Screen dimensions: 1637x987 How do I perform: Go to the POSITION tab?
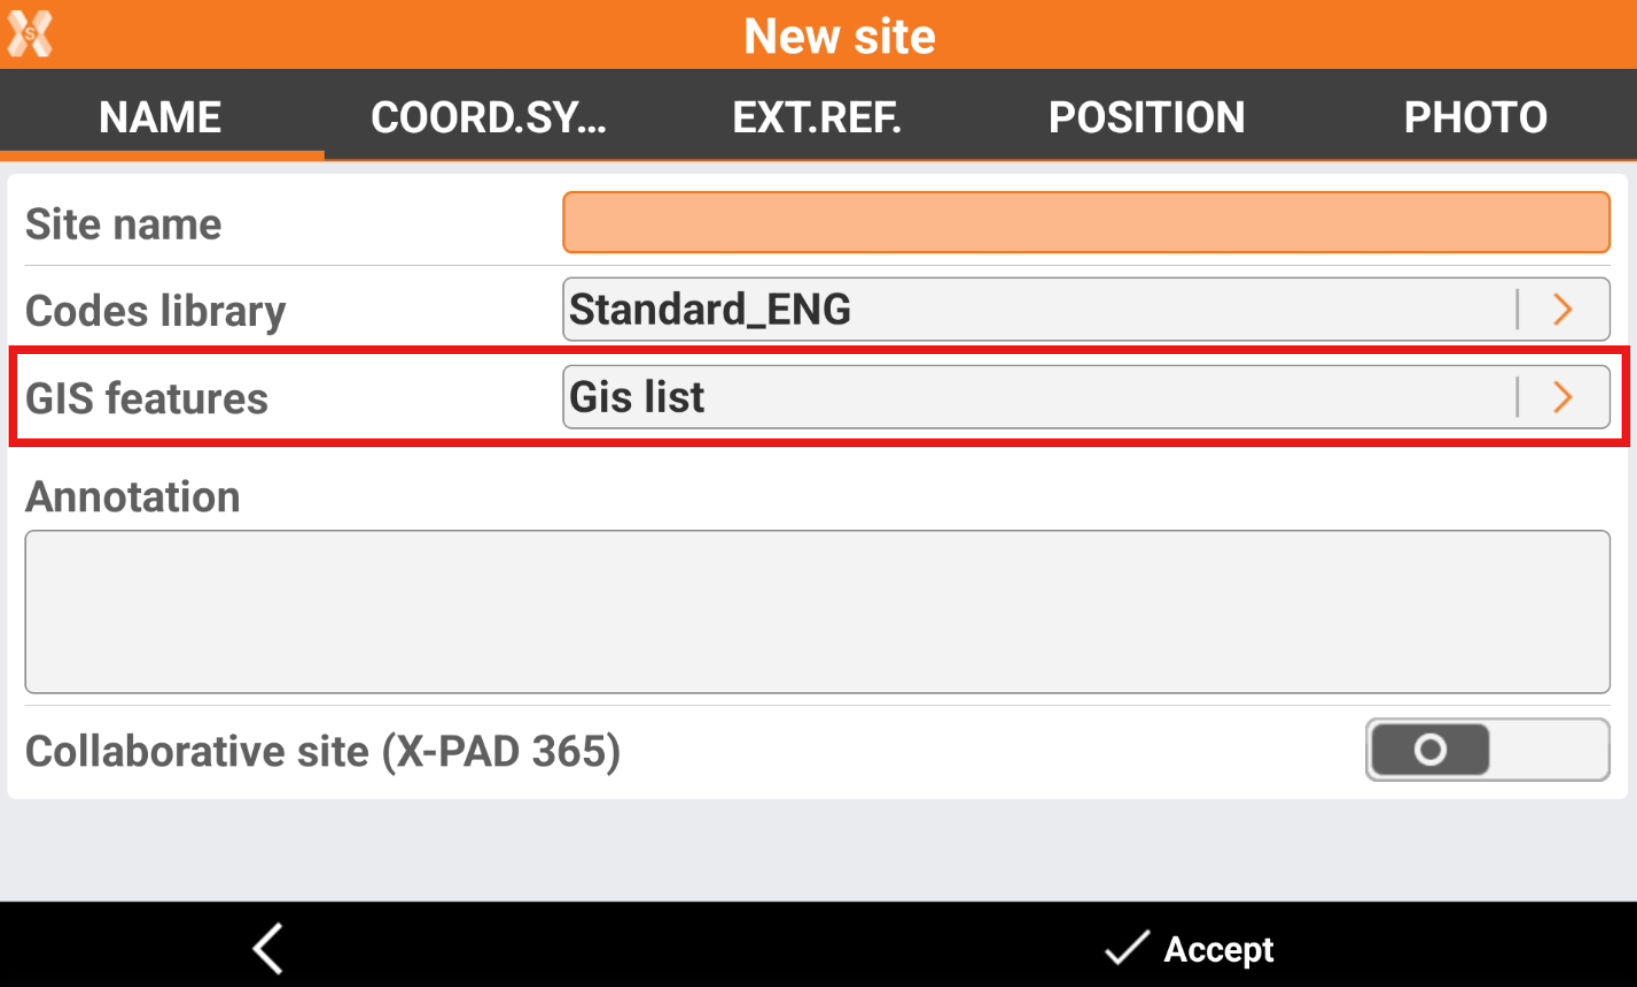1146,117
